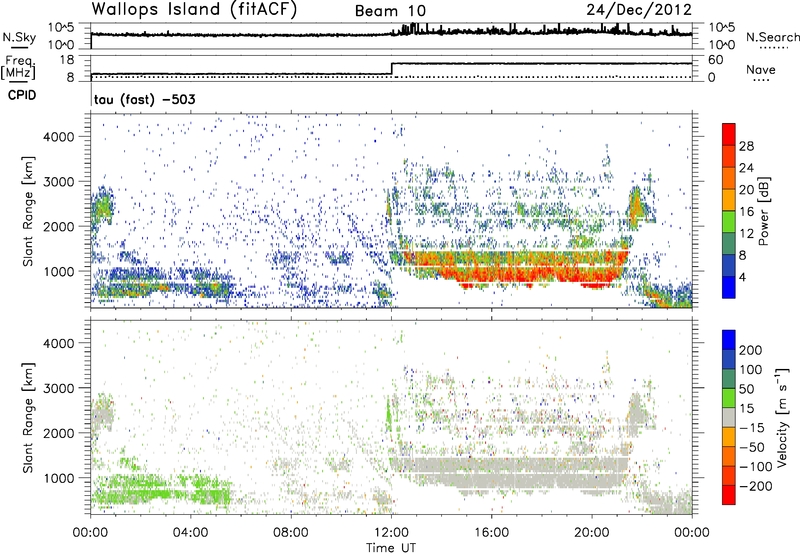800x554 pixels.
Task: Click the red bottom of Velocity color bar
Action: pyautogui.click(x=729, y=495)
